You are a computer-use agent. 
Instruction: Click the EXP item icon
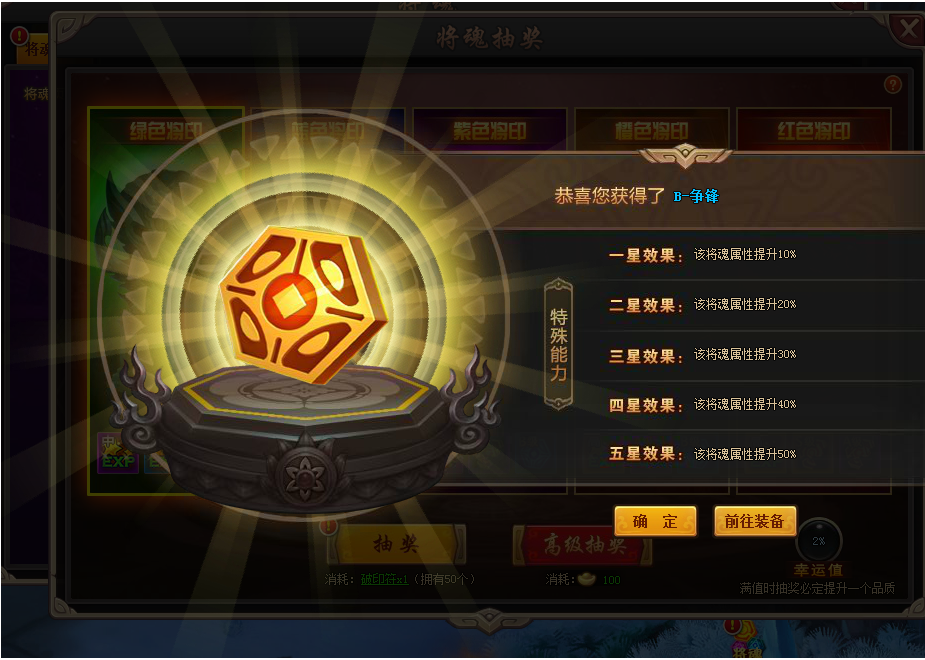118,453
